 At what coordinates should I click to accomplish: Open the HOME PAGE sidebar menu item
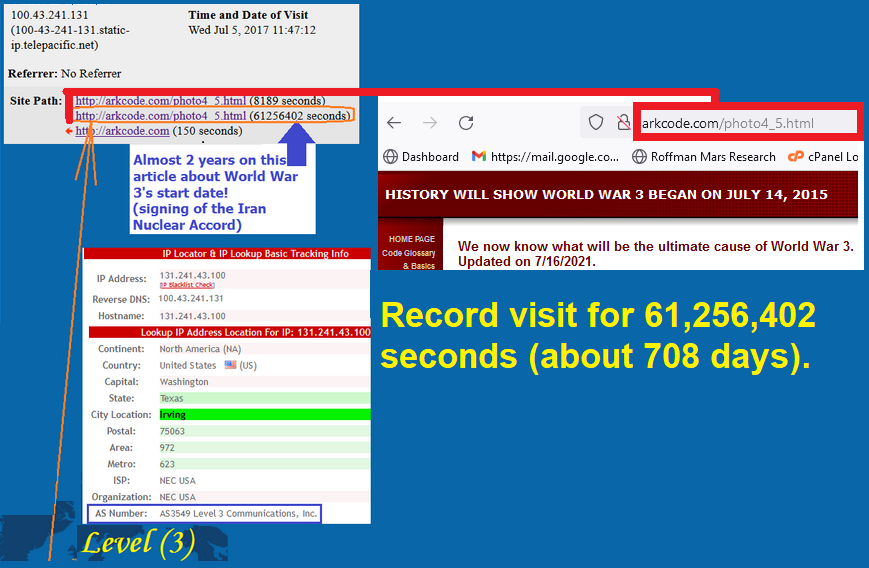point(412,240)
